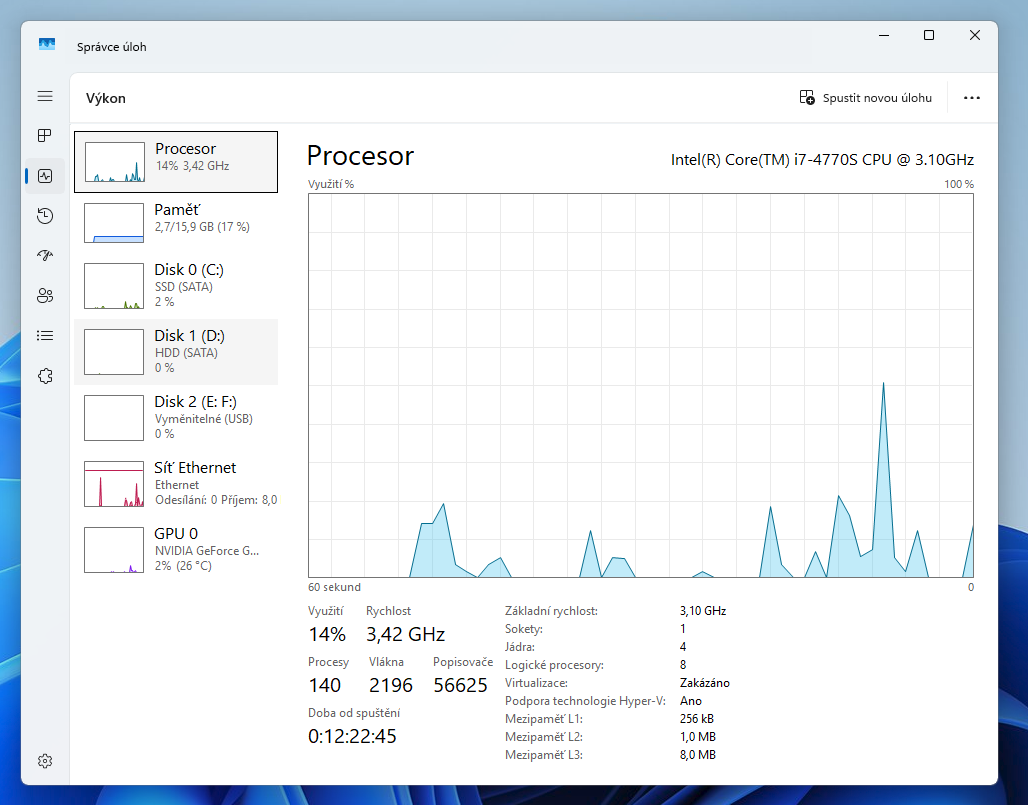This screenshot has width=1028, height=805.
Task: Open the hamburger navigation menu
Action: (45, 96)
